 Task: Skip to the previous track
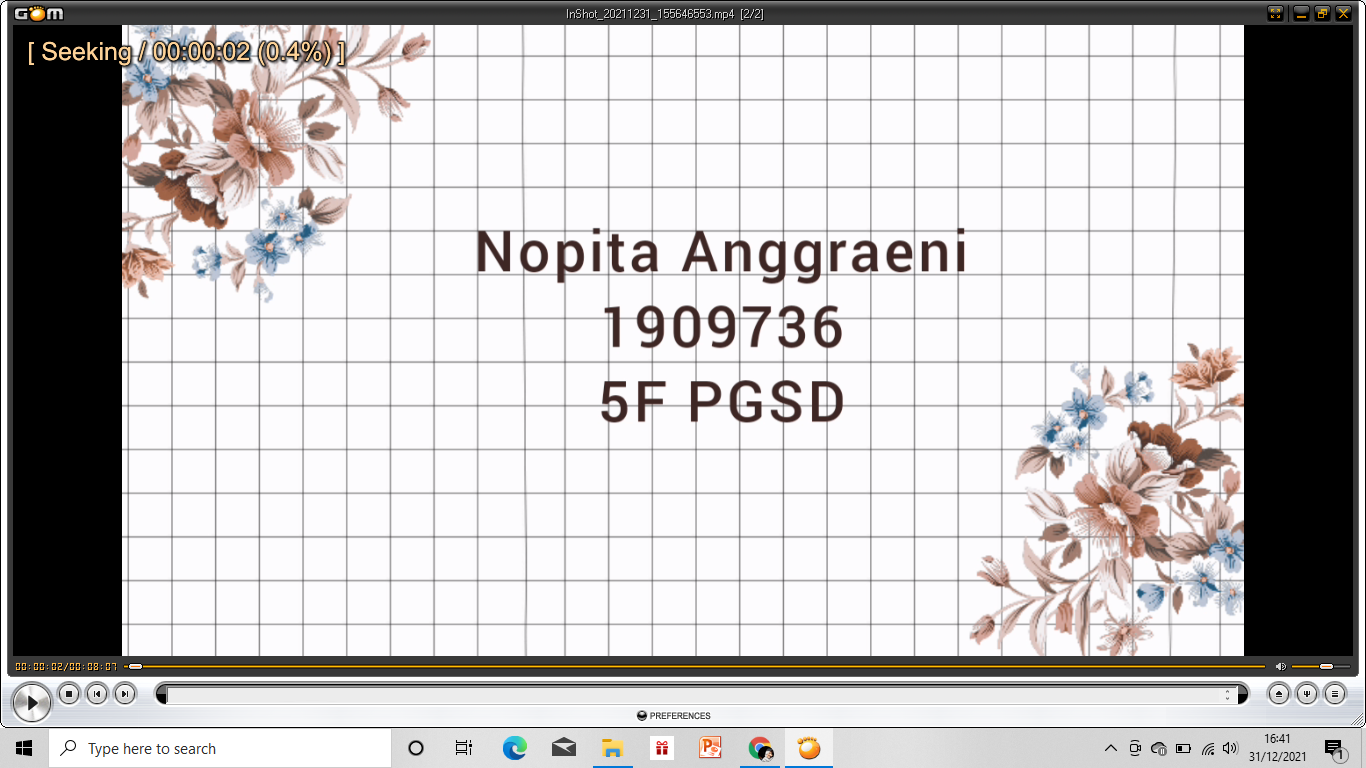tap(96, 693)
